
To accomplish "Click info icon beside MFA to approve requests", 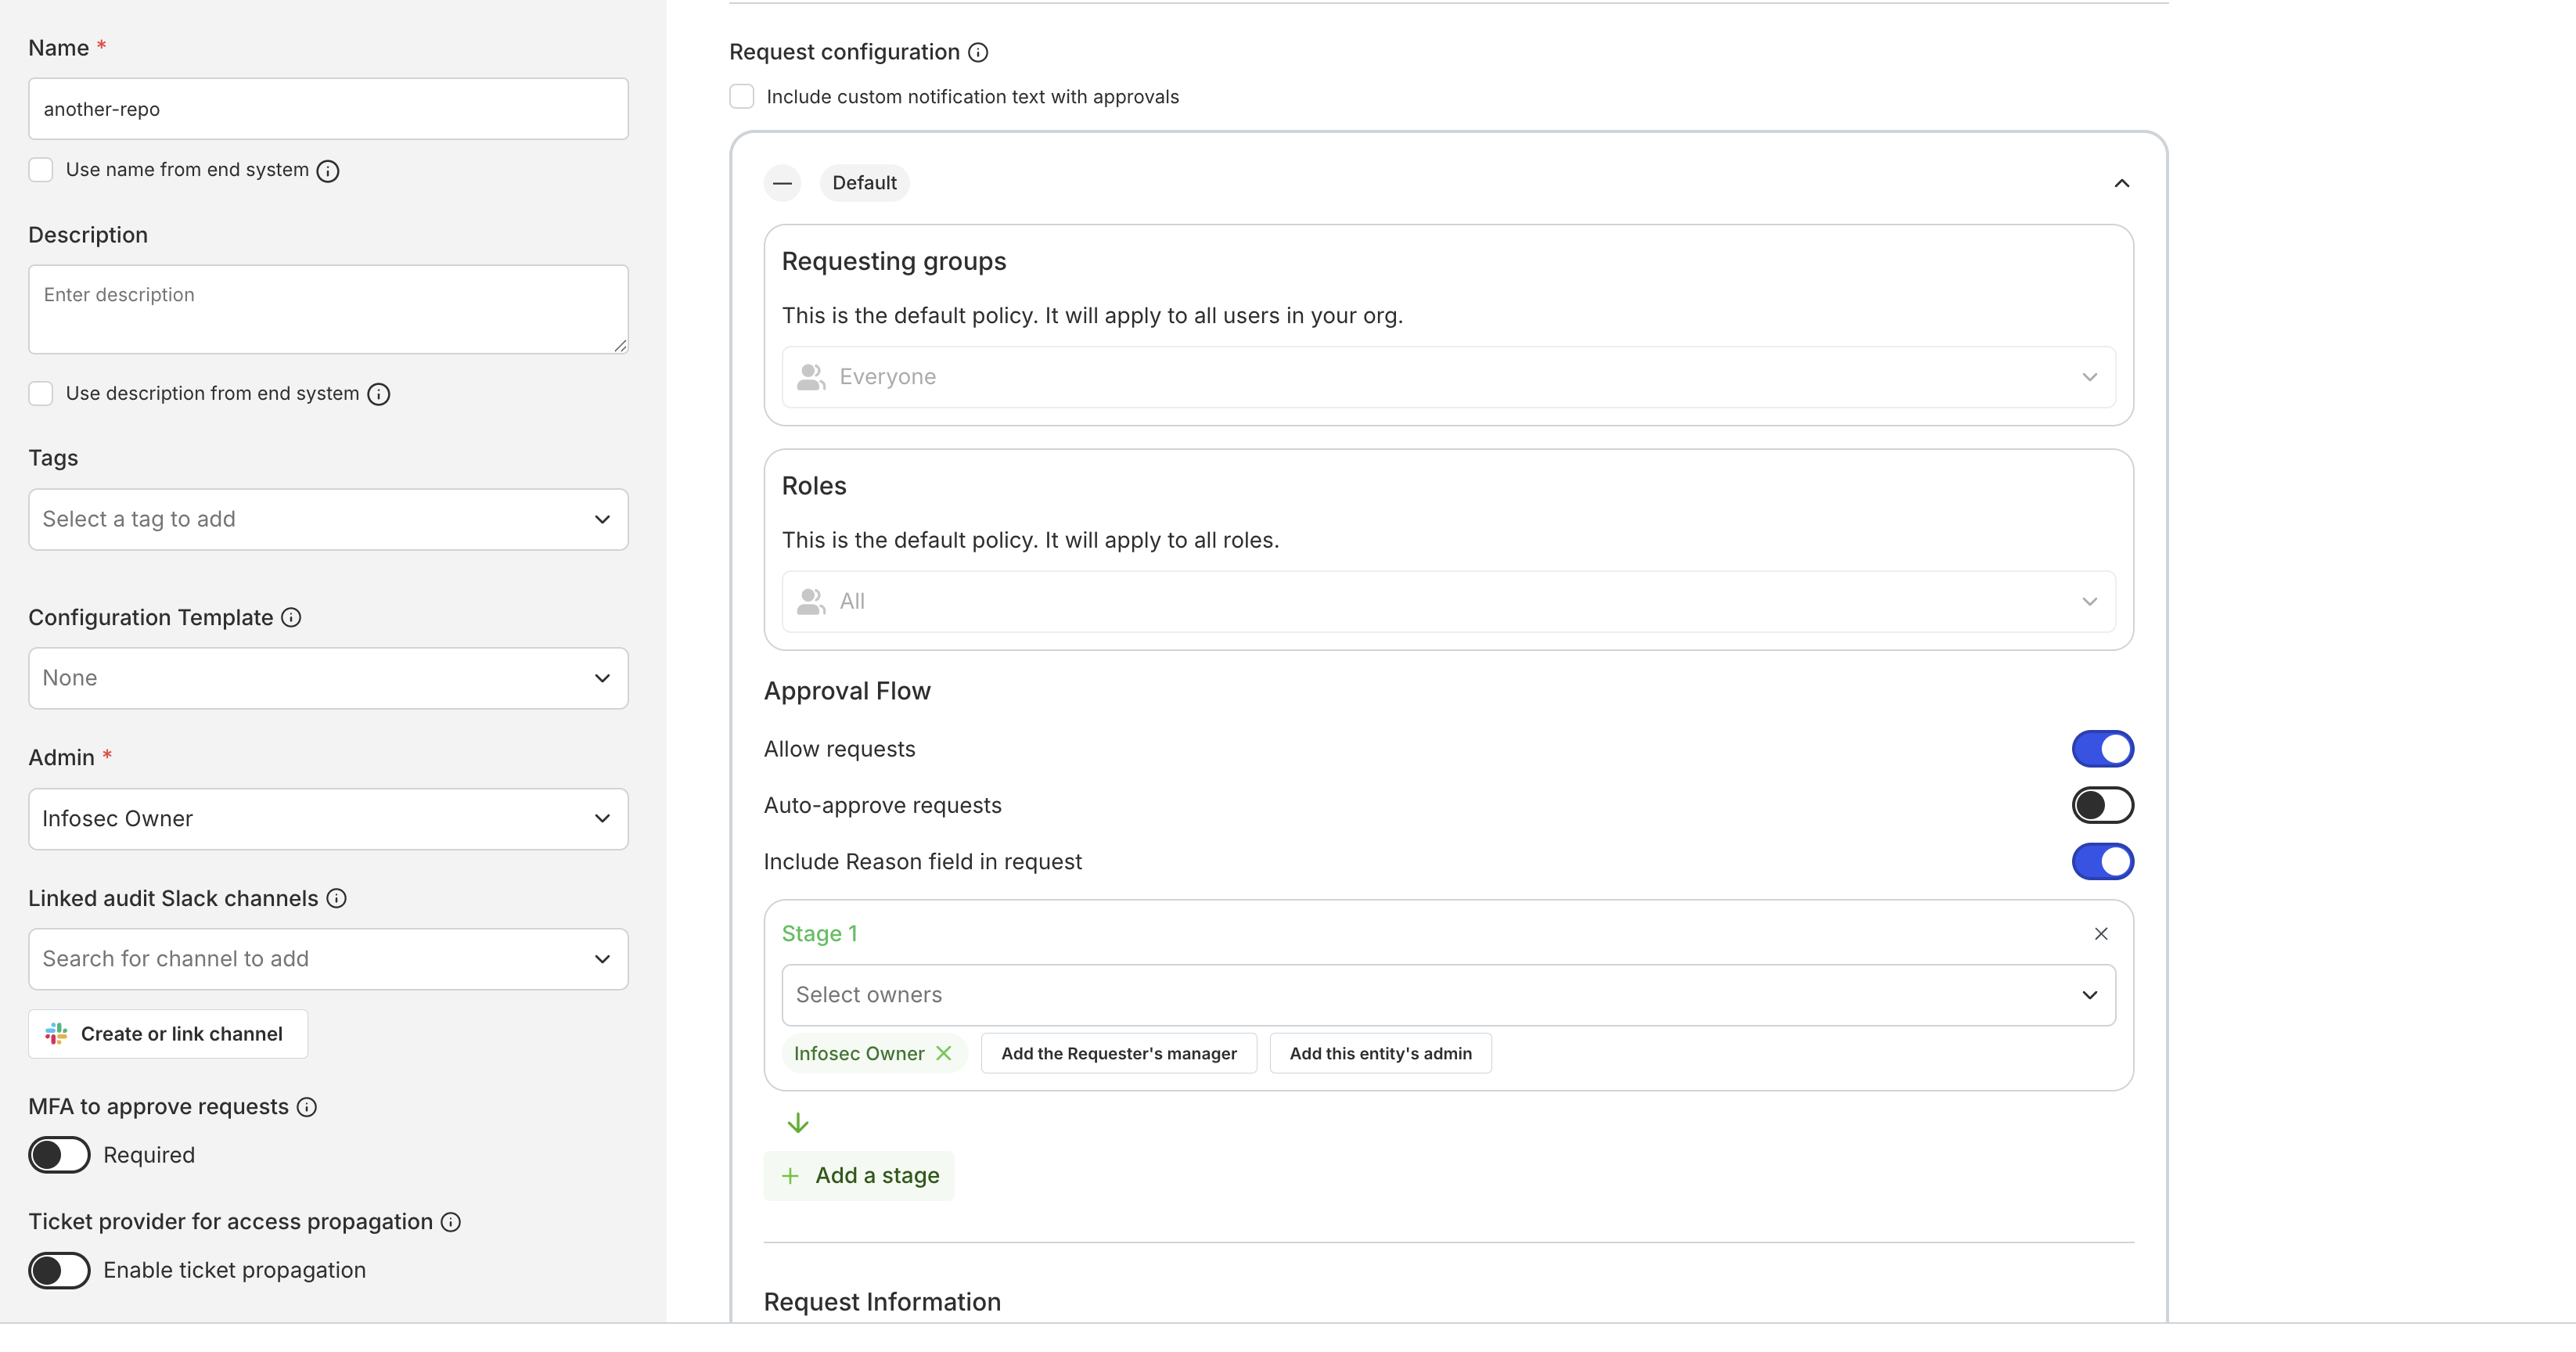I will coord(308,1106).
